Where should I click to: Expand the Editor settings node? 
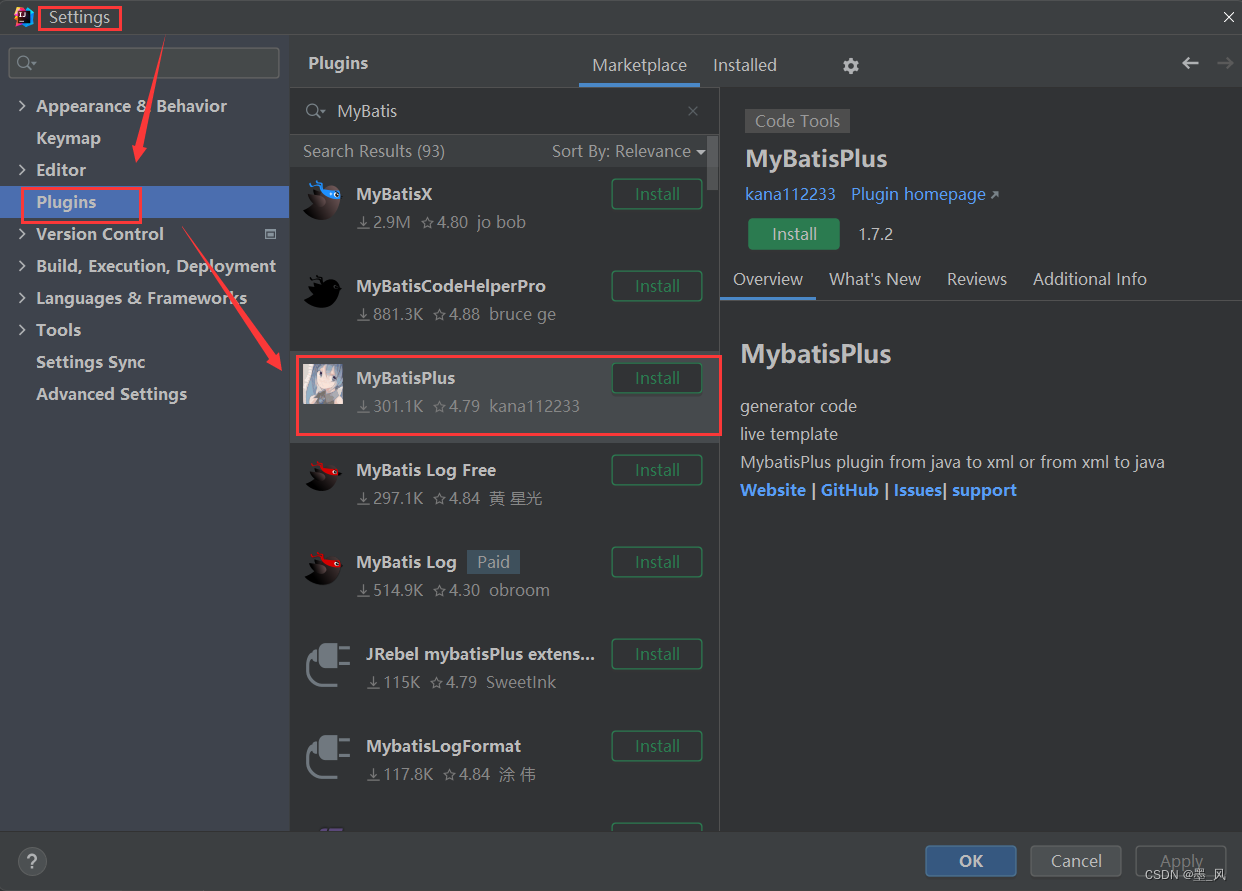click(x=22, y=170)
